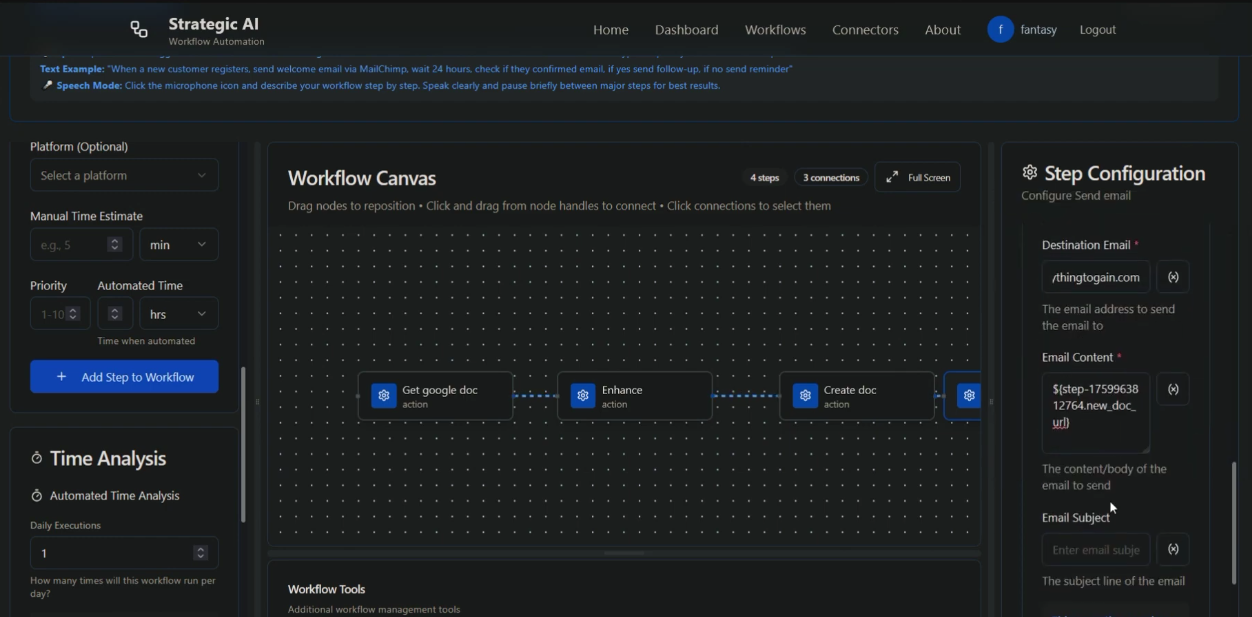The height and width of the screenshot is (617, 1252).
Task: Click the gear icon on the Enhance node
Action: pyautogui.click(x=583, y=395)
